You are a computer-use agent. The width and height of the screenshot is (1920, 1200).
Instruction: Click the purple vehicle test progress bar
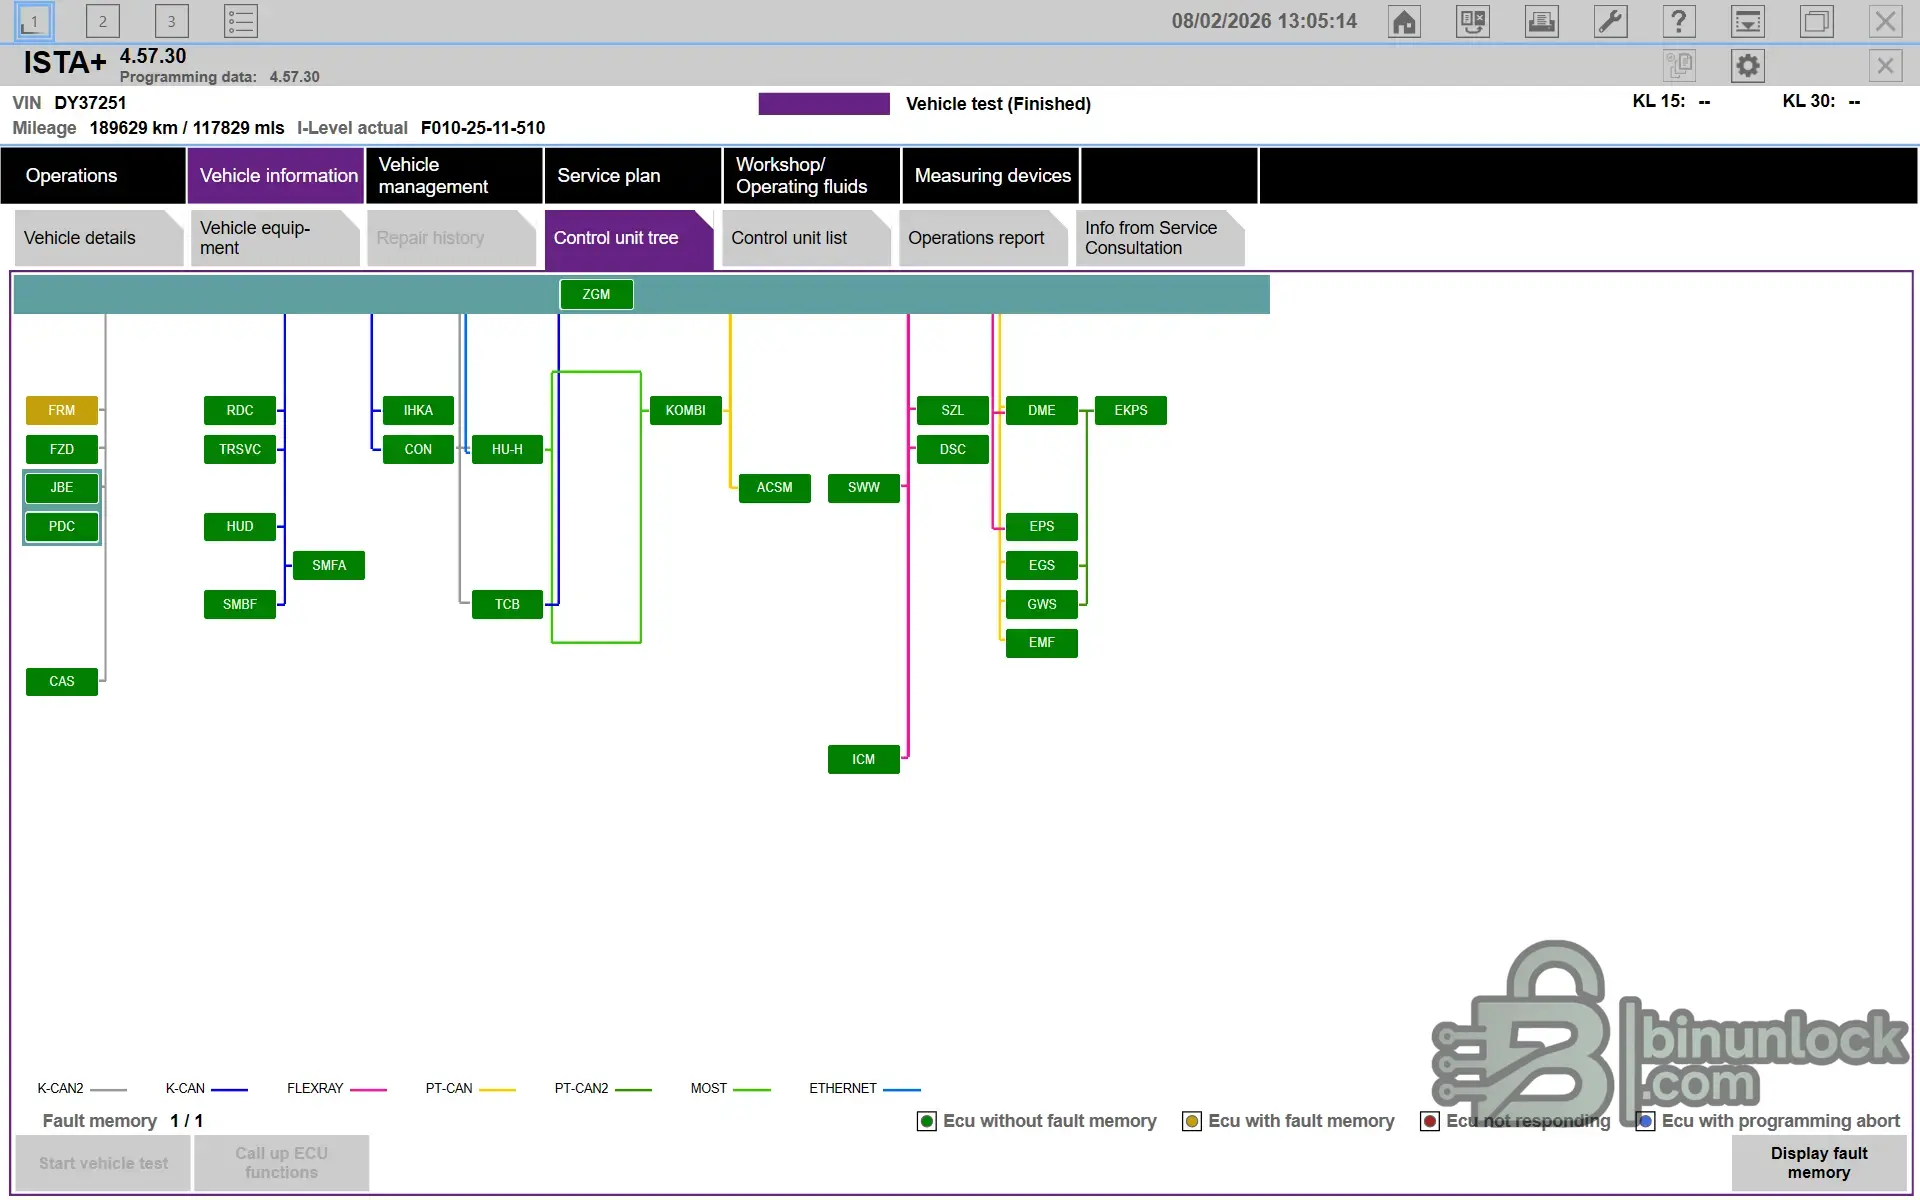click(x=824, y=104)
